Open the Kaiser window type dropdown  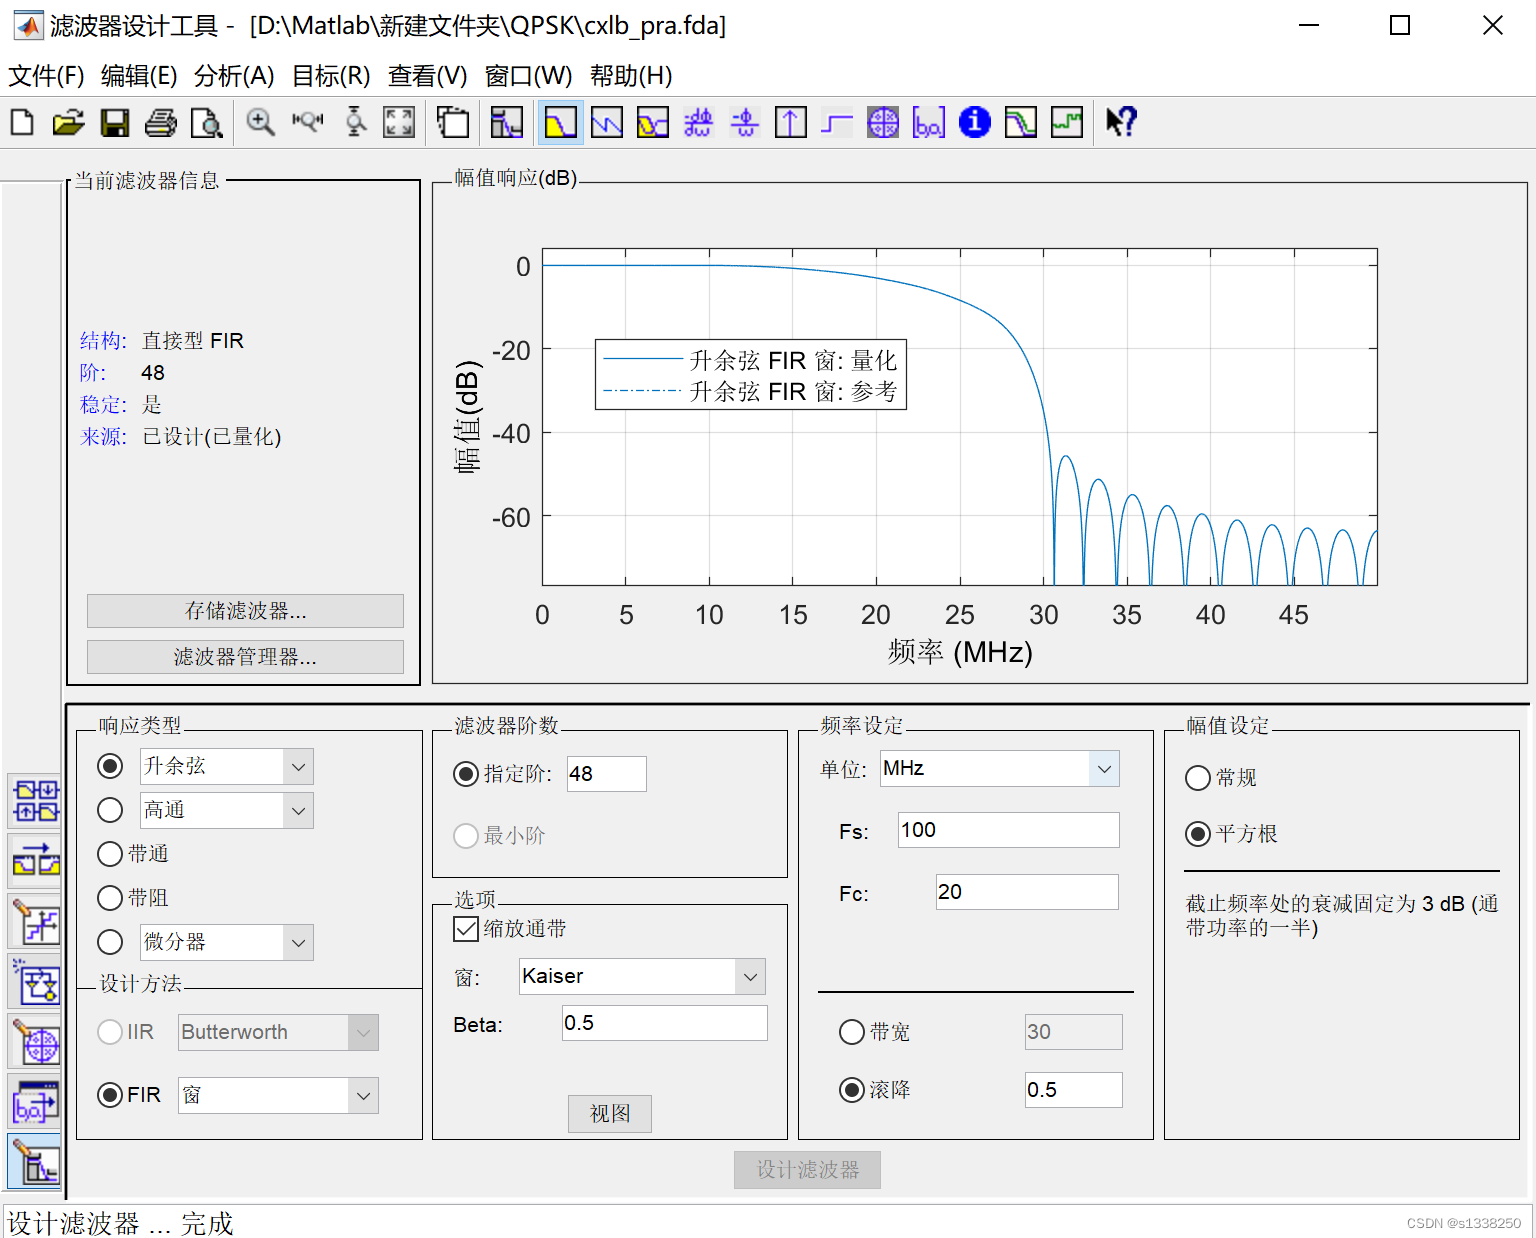750,977
